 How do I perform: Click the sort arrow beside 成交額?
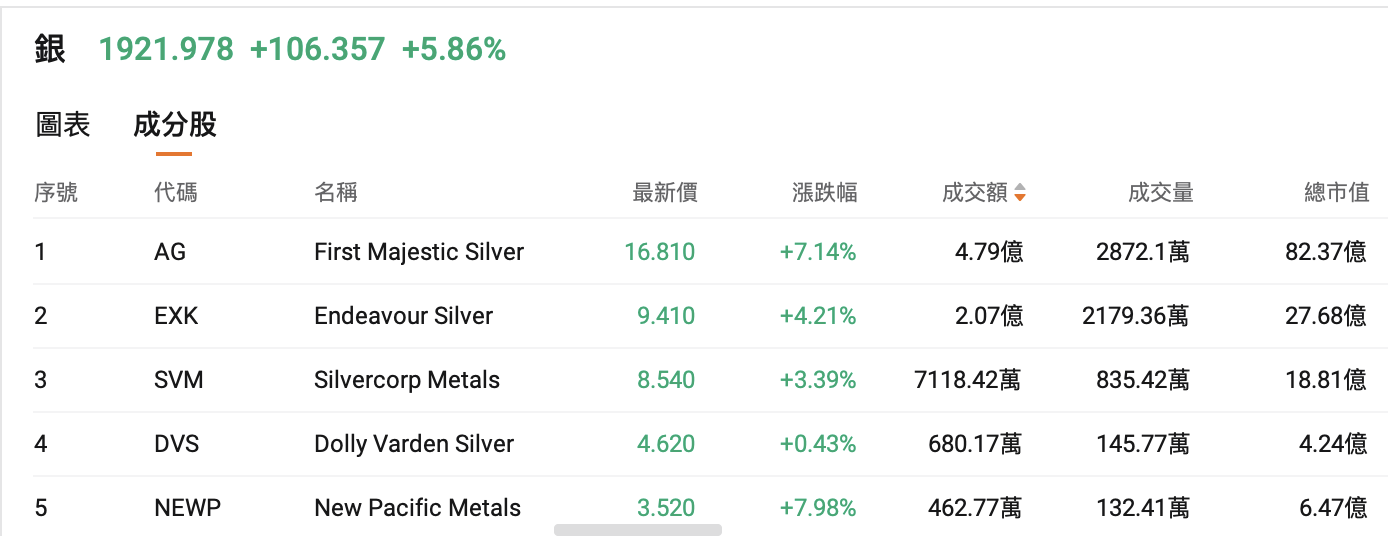pos(1019,193)
